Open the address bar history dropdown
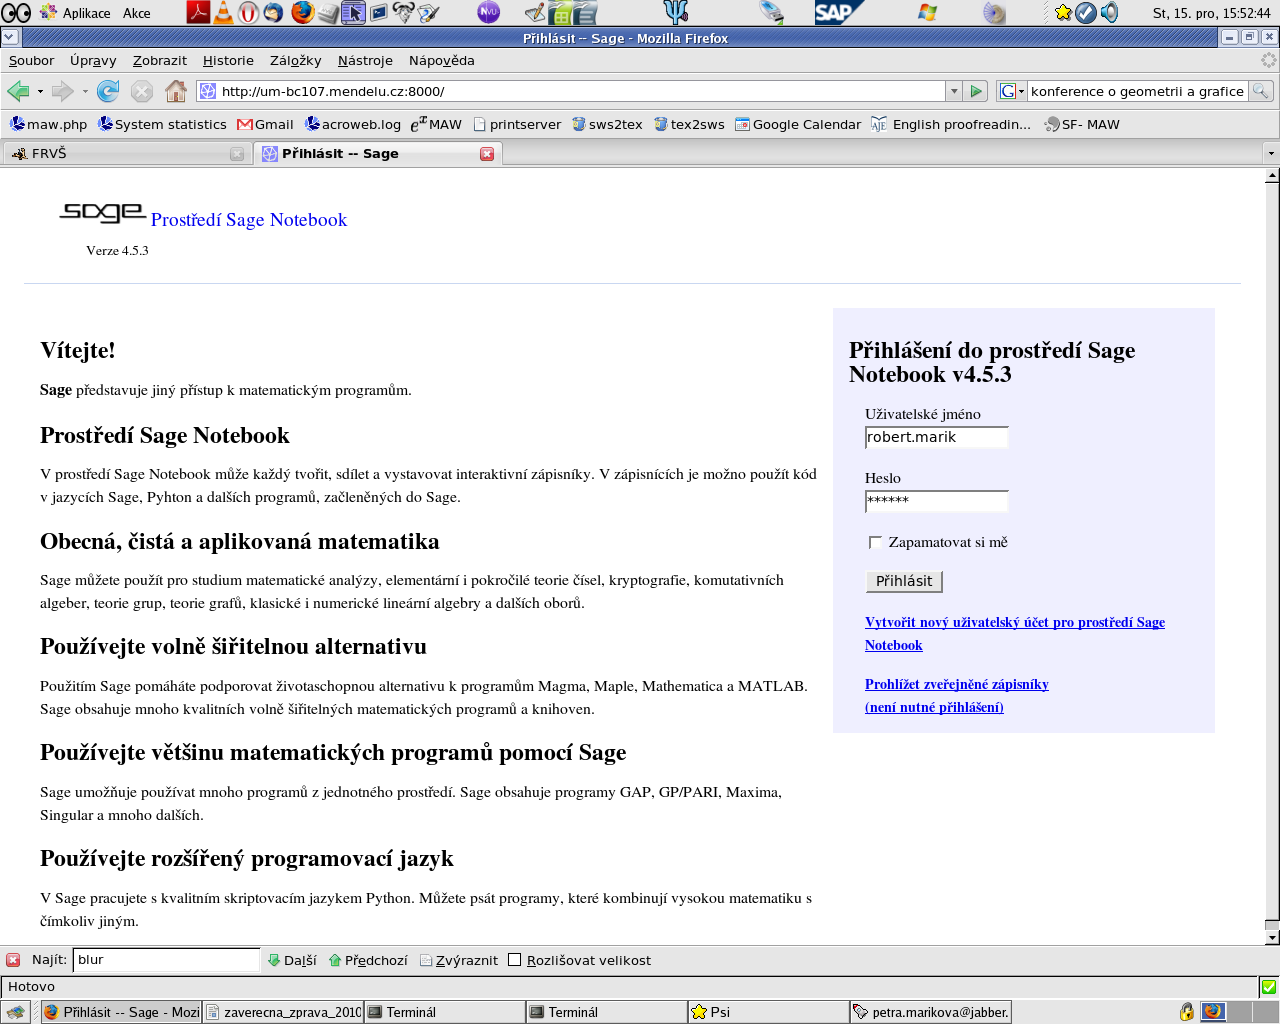1280x1024 pixels. (x=954, y=91)
